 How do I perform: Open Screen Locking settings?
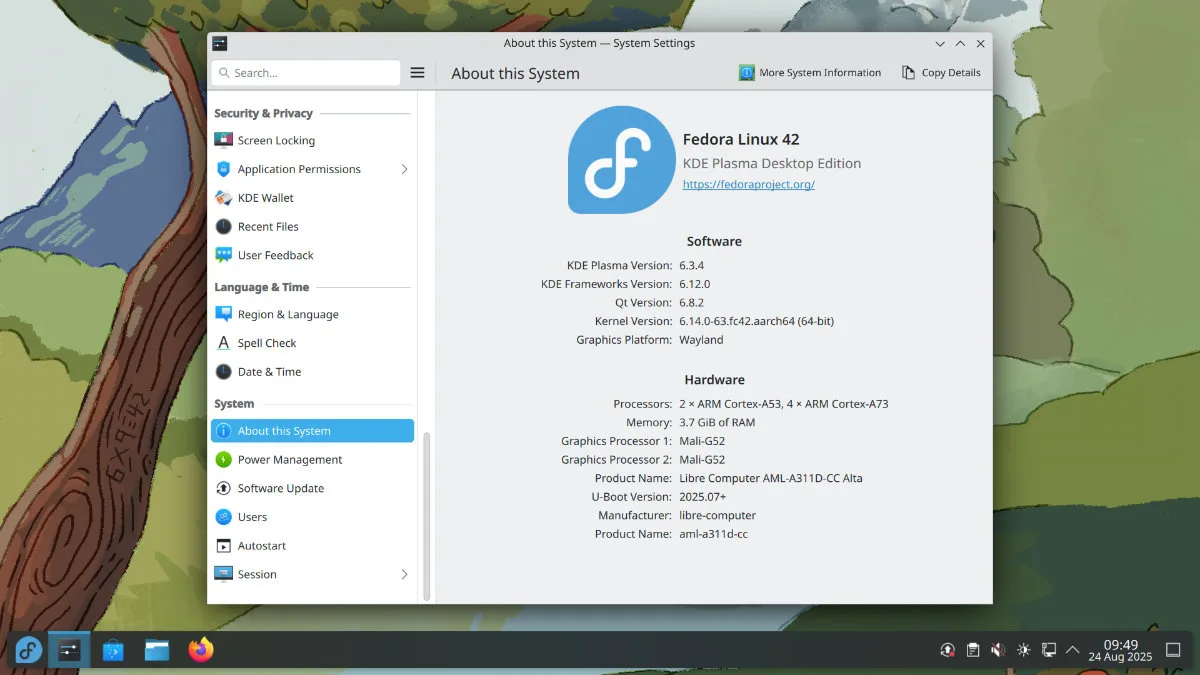[x=276, y=141]
